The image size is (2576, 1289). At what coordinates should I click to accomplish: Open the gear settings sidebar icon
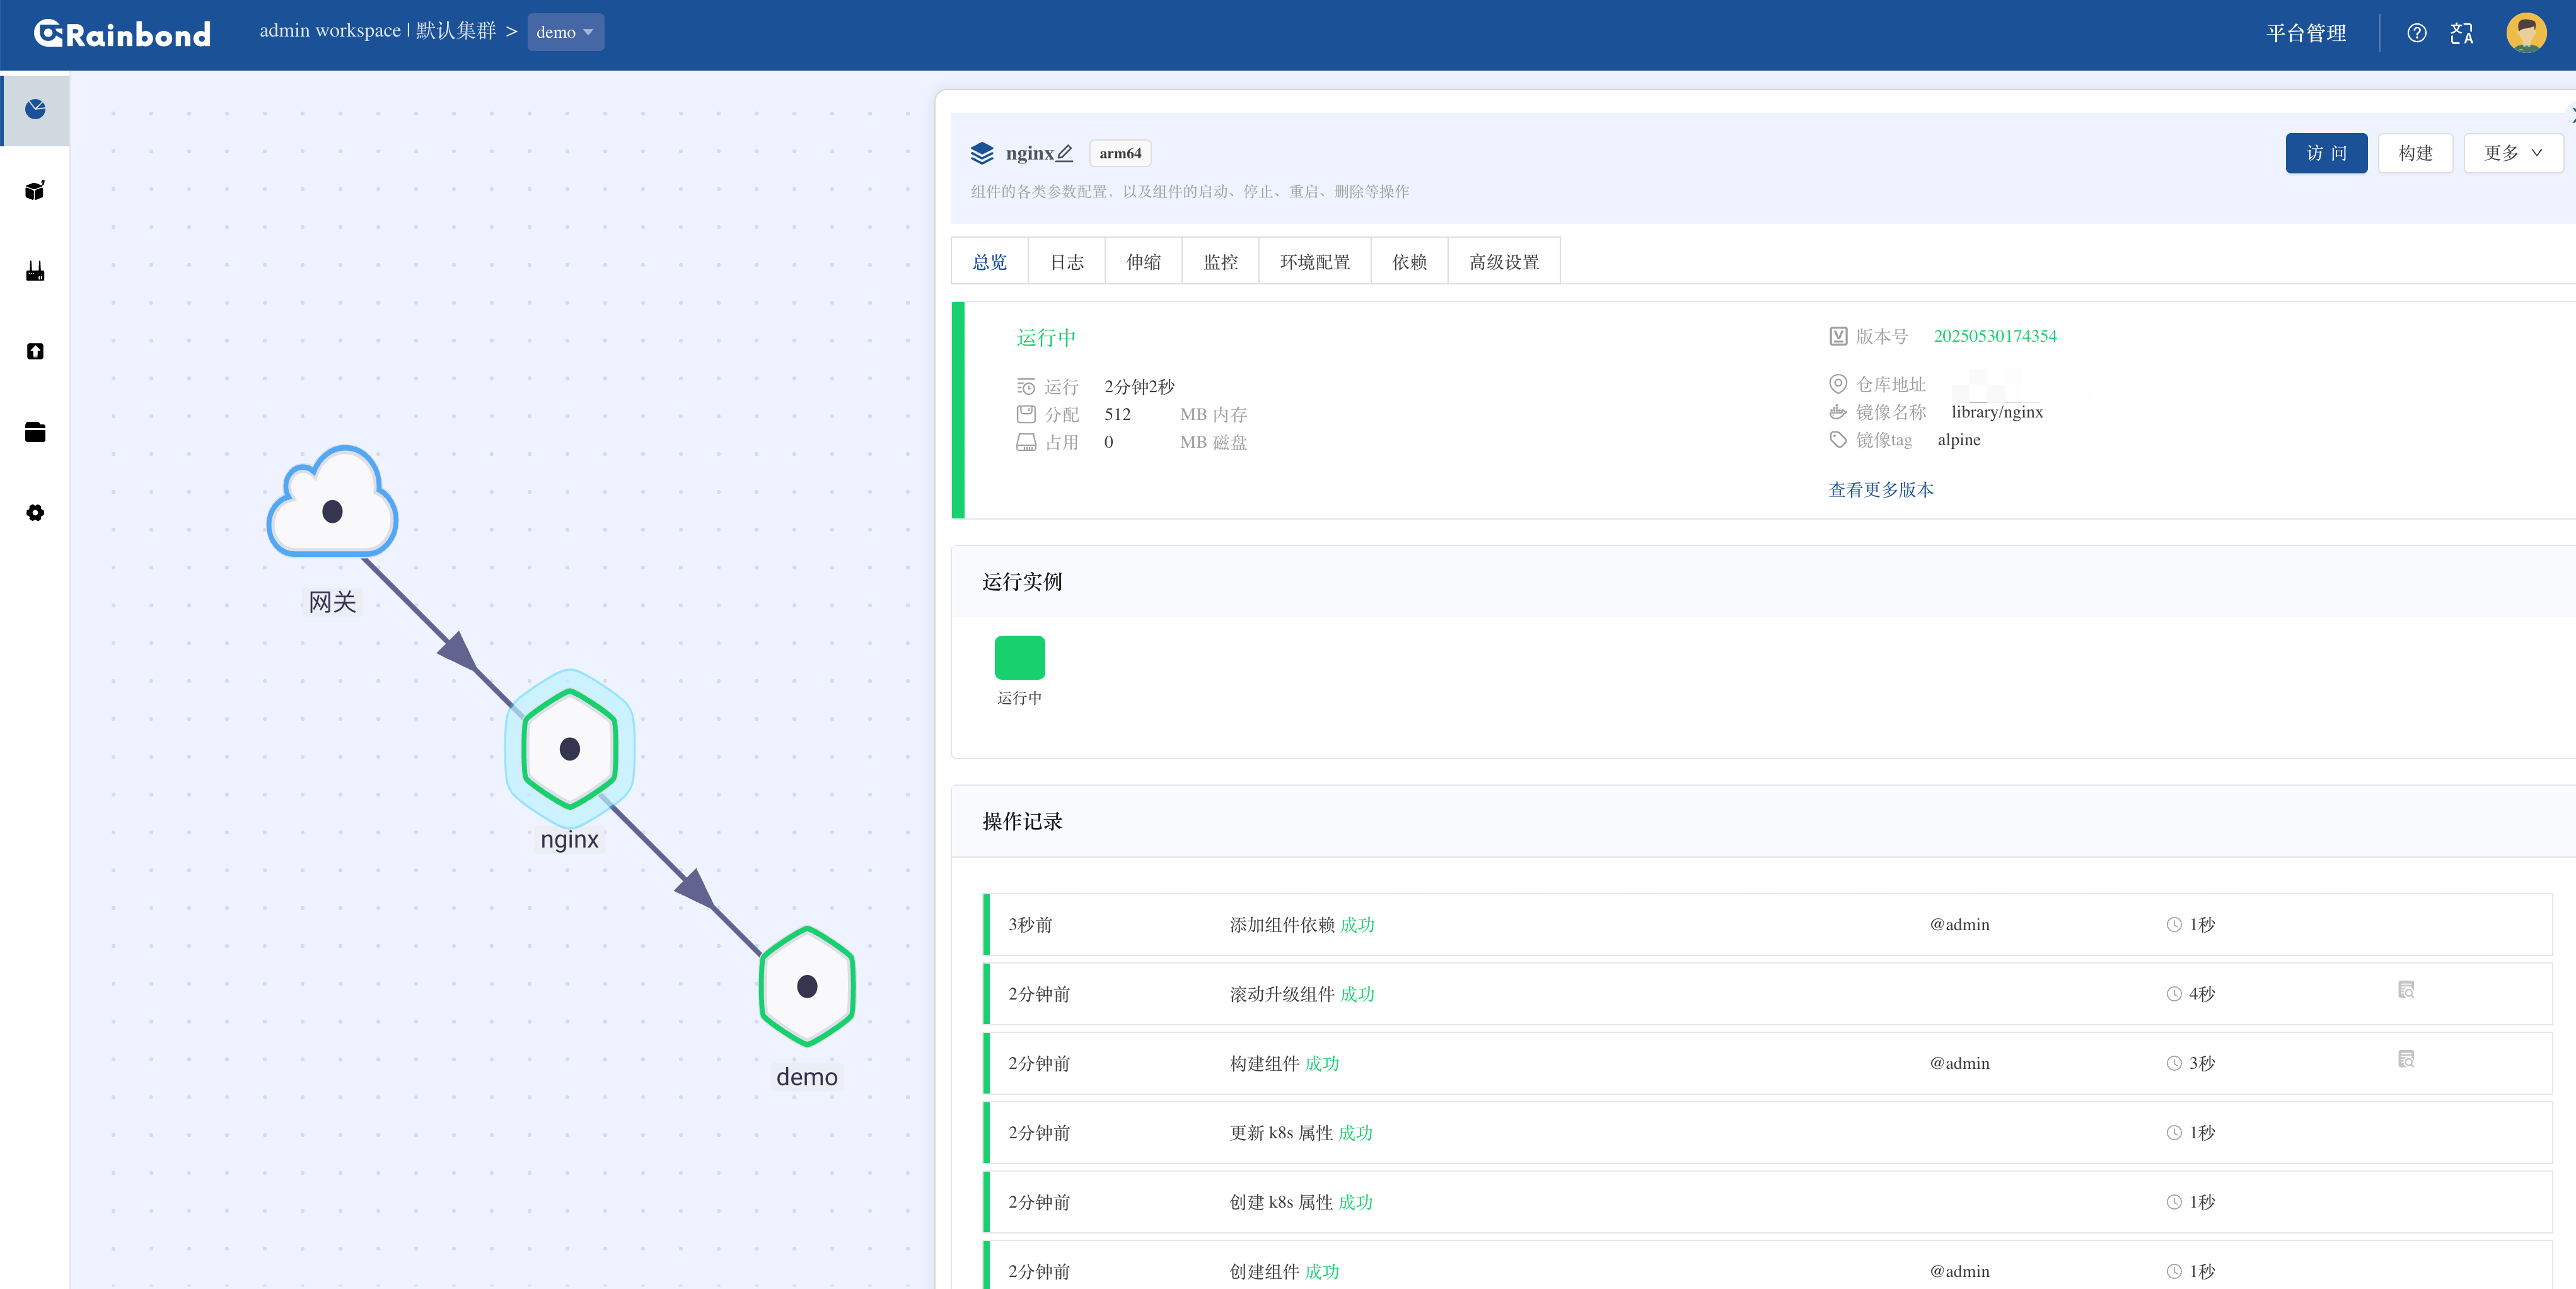(x=35, y=513)
